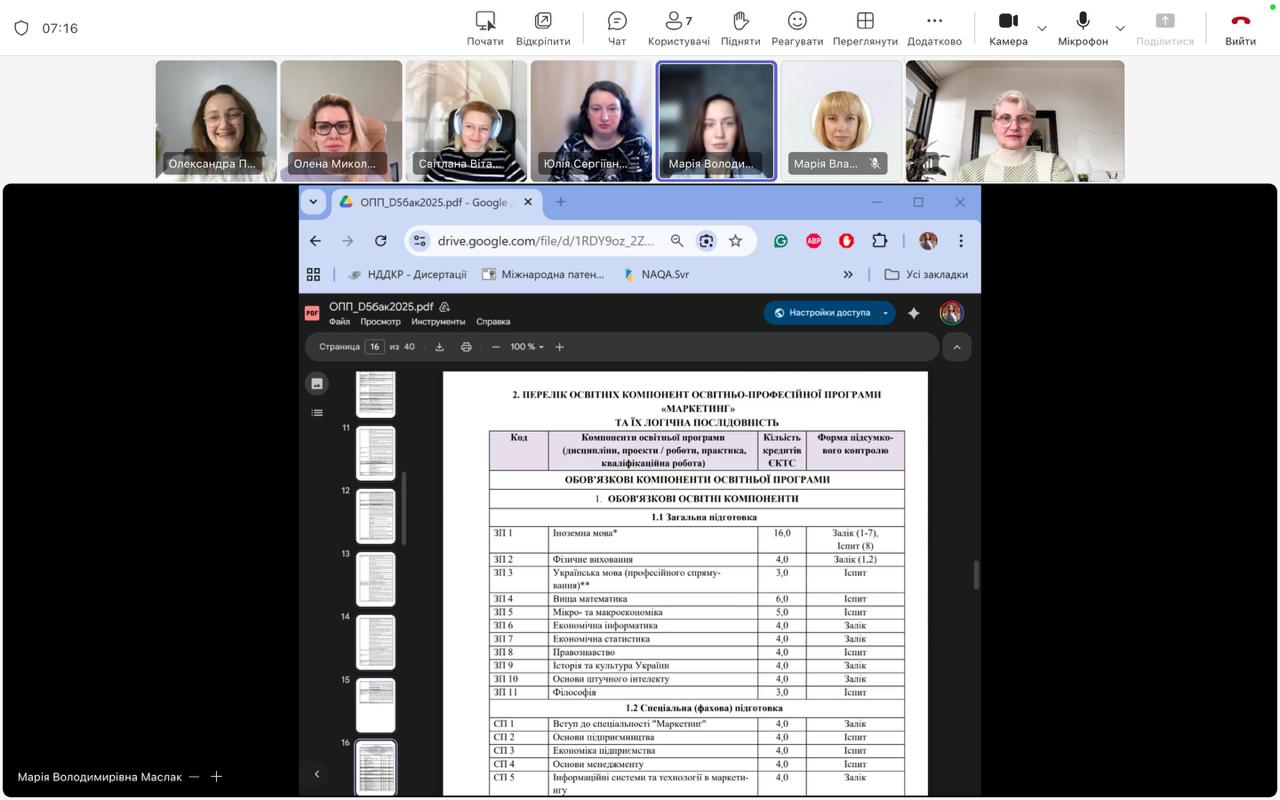Viewport: 1280px width, 800px height.
Task: Select the page 14 thumbnail
Action: click(x=376, y=641)
